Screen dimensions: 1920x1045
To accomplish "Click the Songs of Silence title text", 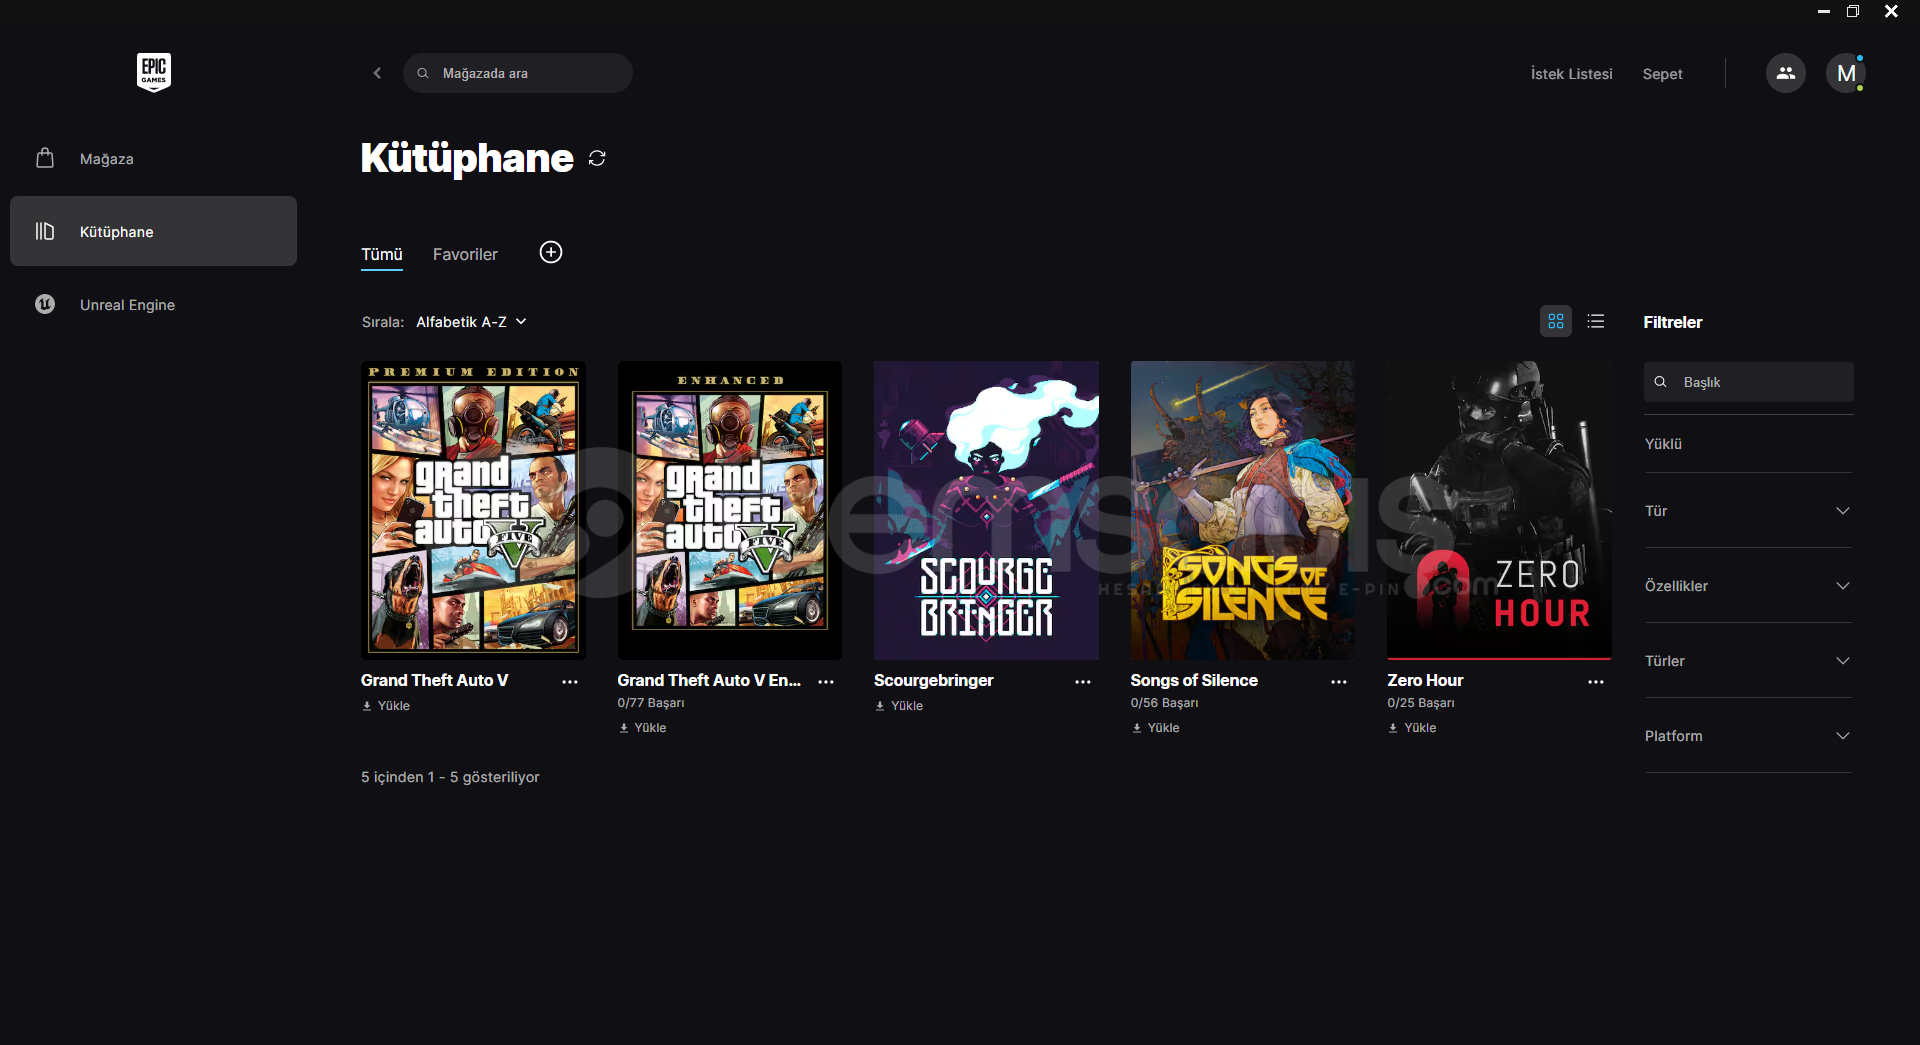I will click(1194, 680).
